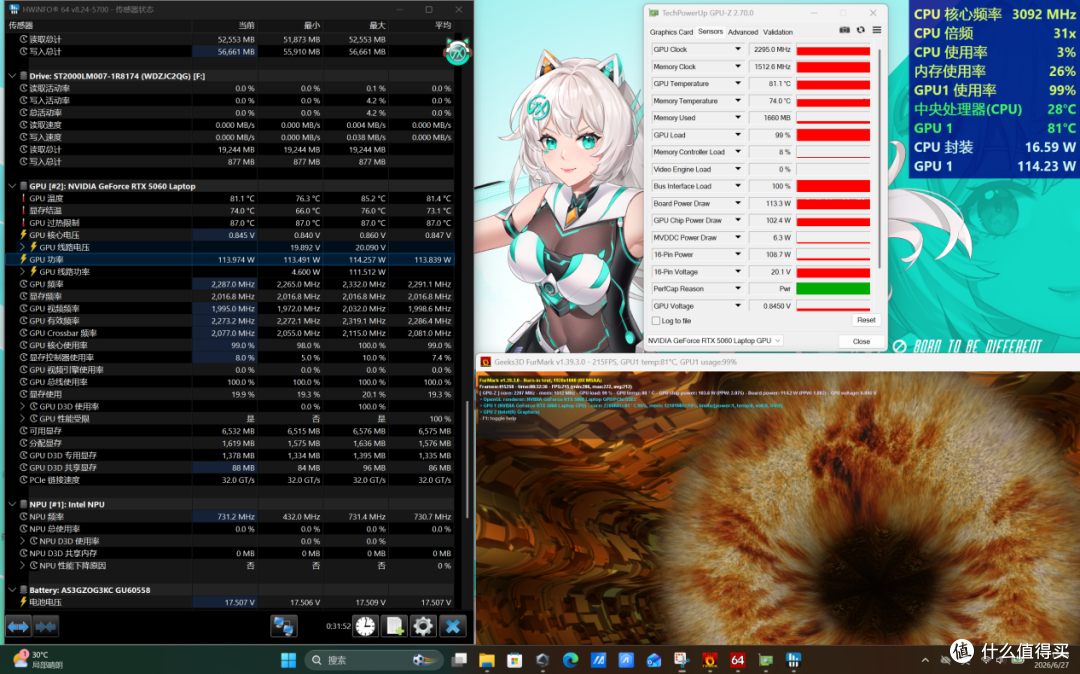The width and height of the screenshot is (1080, 674).
Task: Collapse GPU [#2] RTX 5060 Laptop group
Action: coord(12,186)
